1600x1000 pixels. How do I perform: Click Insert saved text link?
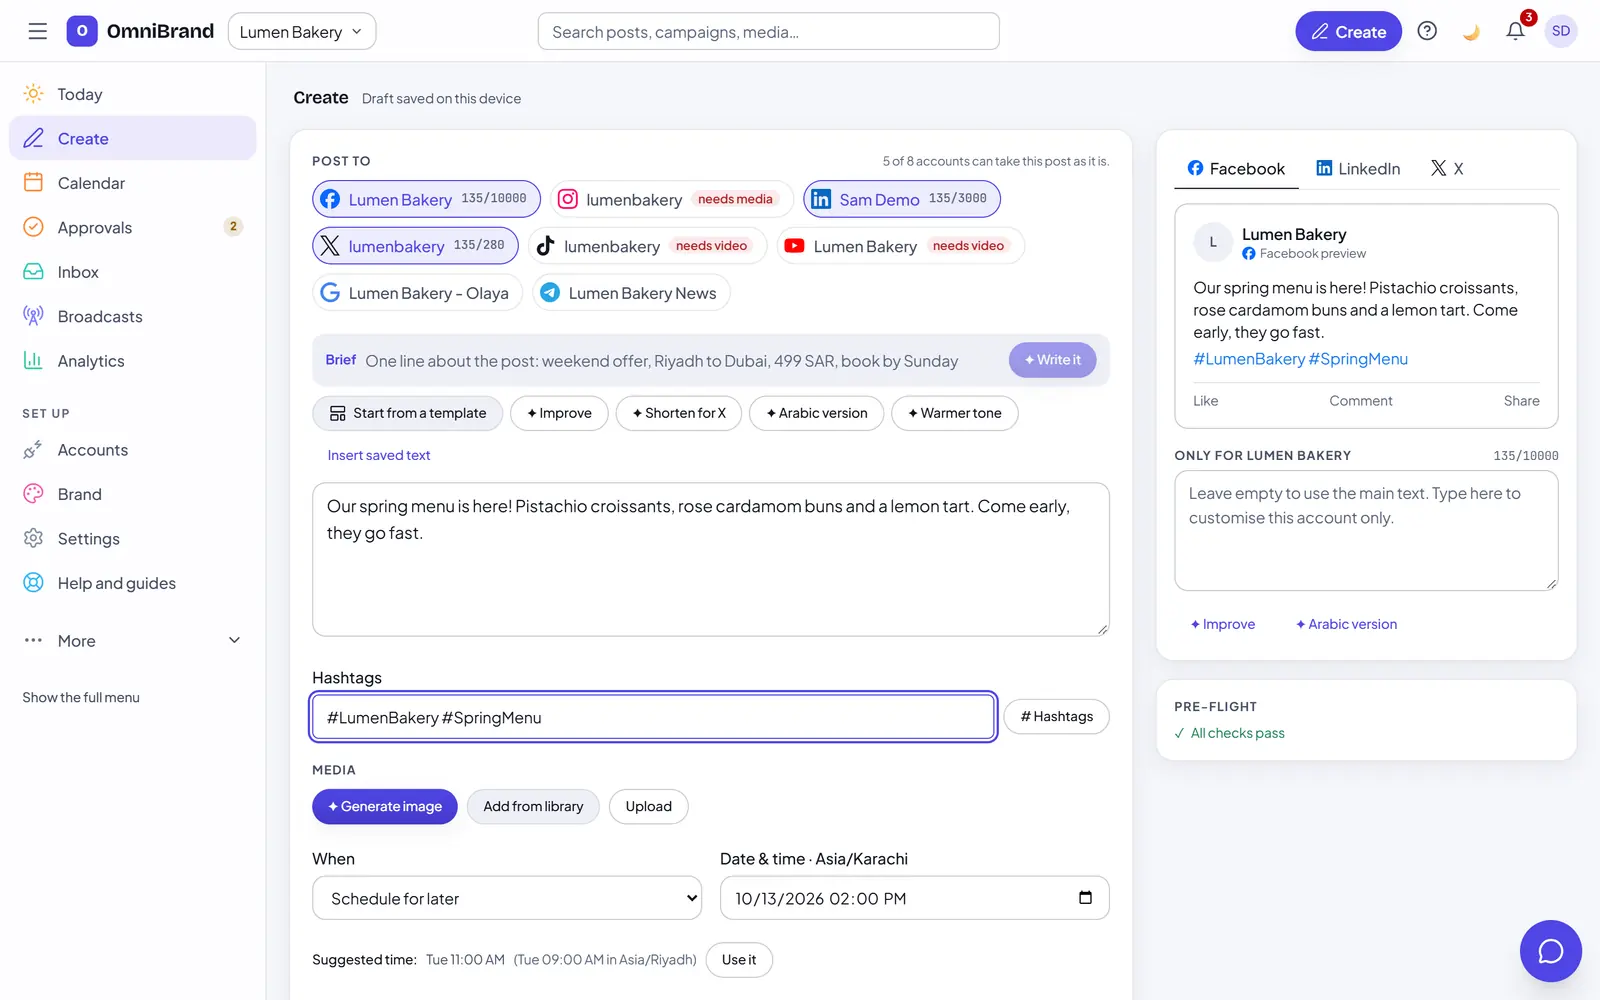coord(379,455)
